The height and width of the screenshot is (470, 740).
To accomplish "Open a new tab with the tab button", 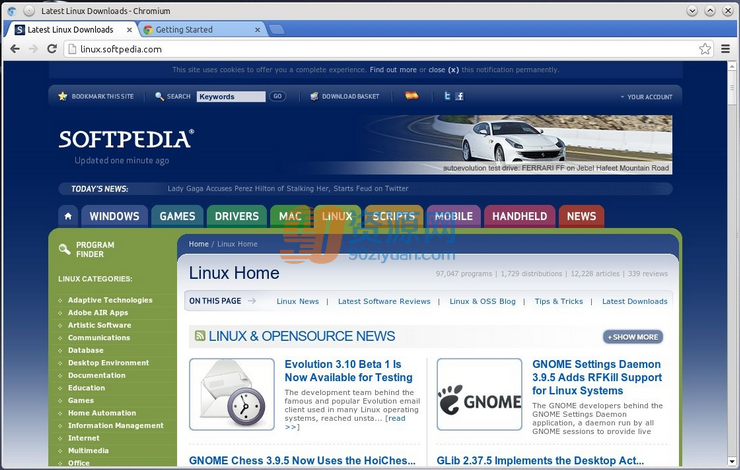I will [x=277, y=30].
